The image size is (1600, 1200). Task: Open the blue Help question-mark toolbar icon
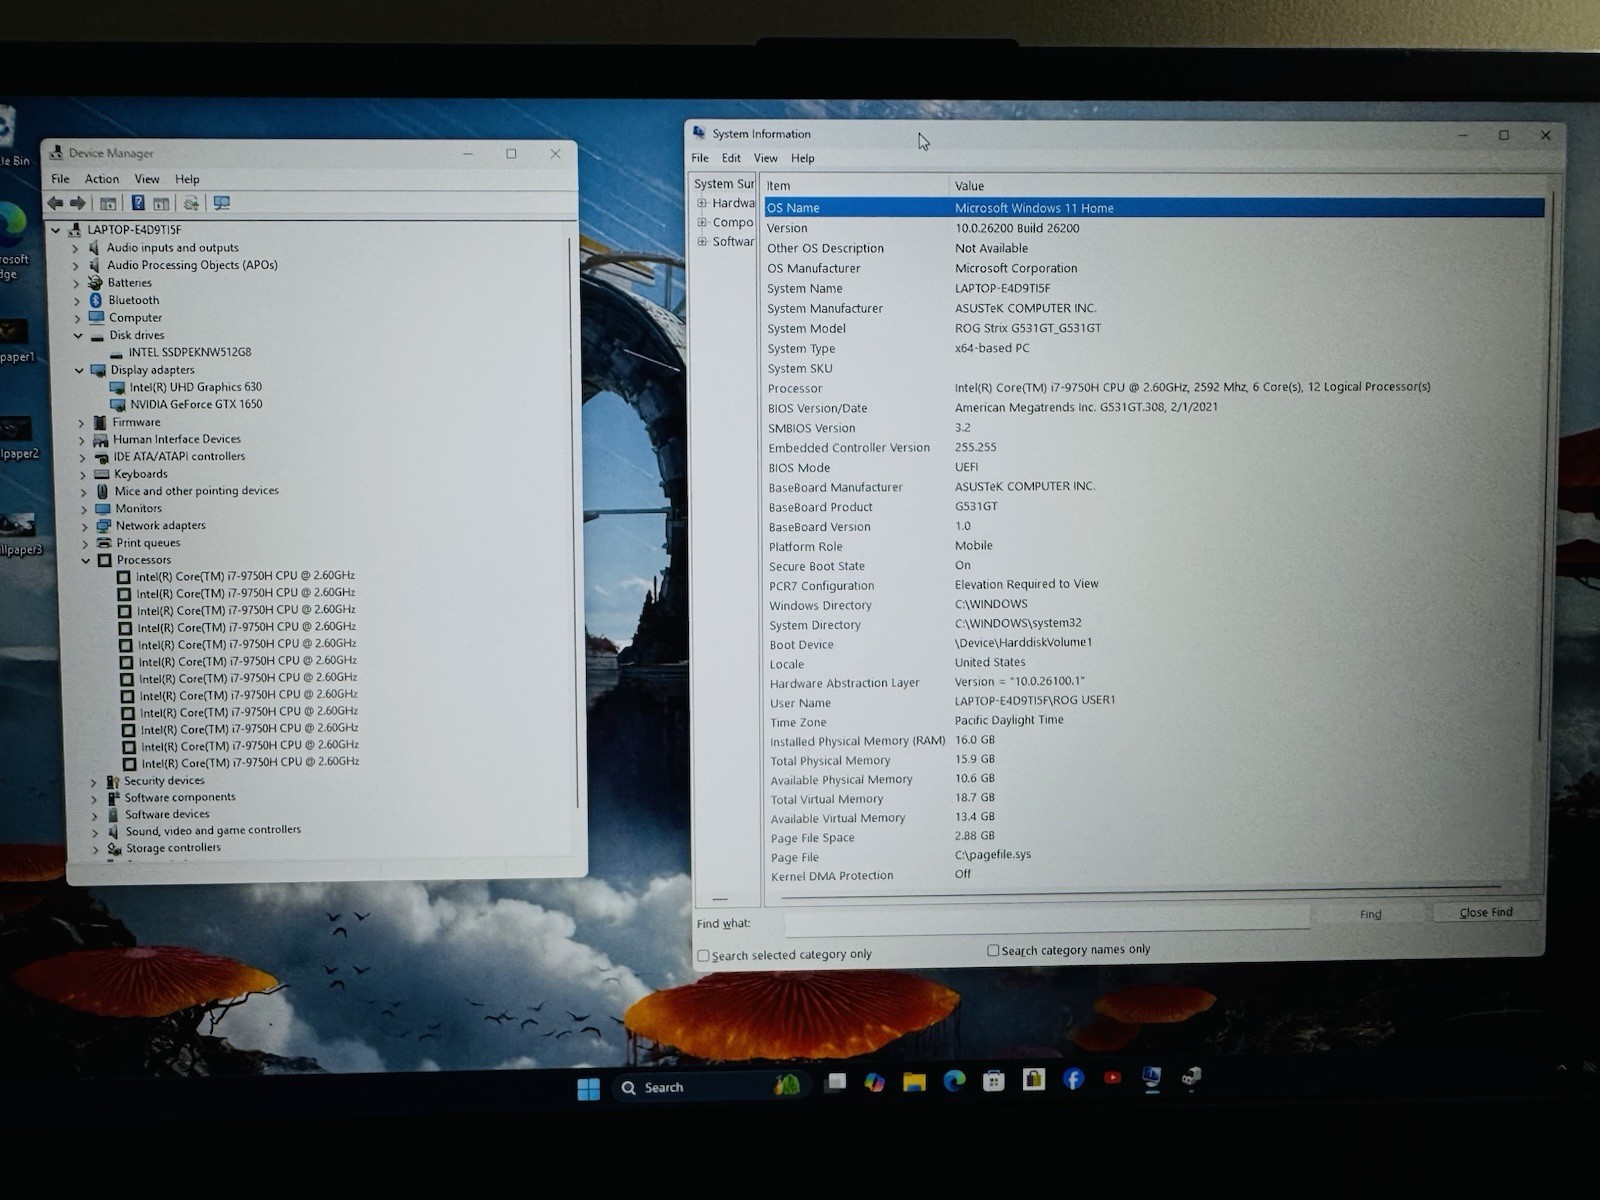[x=138, y=203]
